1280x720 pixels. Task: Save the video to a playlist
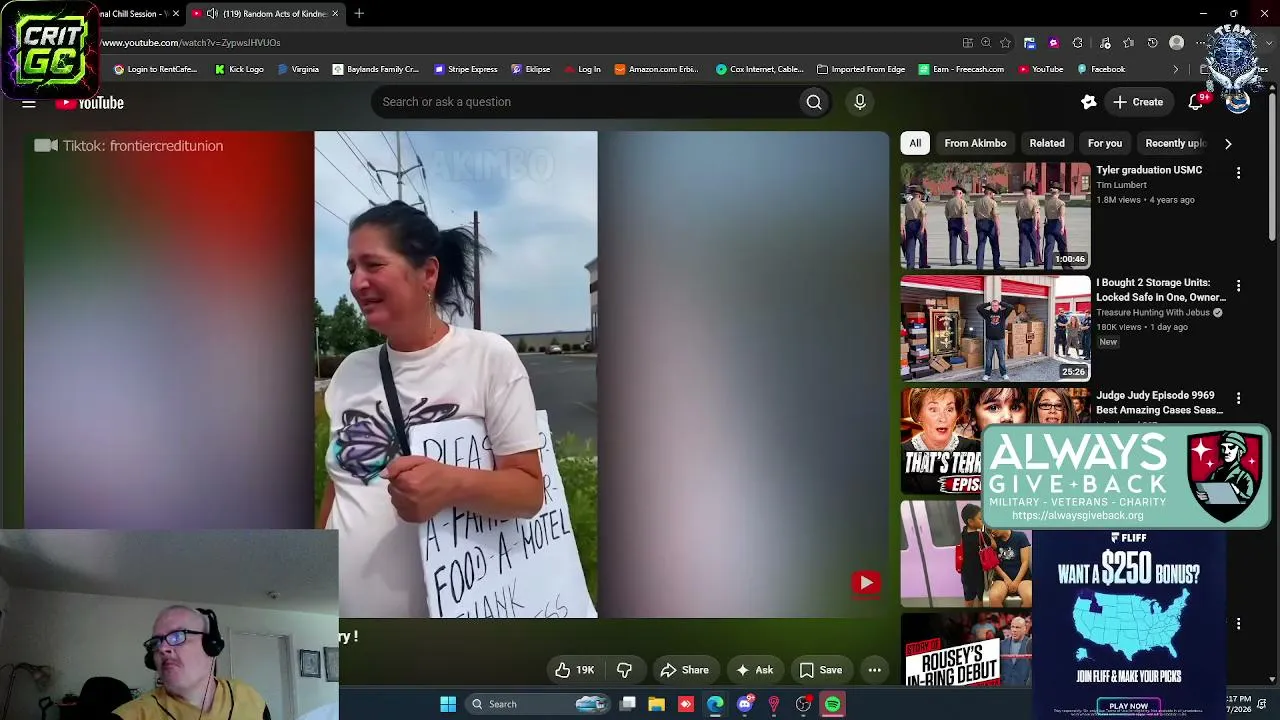(x=820, y=670)
